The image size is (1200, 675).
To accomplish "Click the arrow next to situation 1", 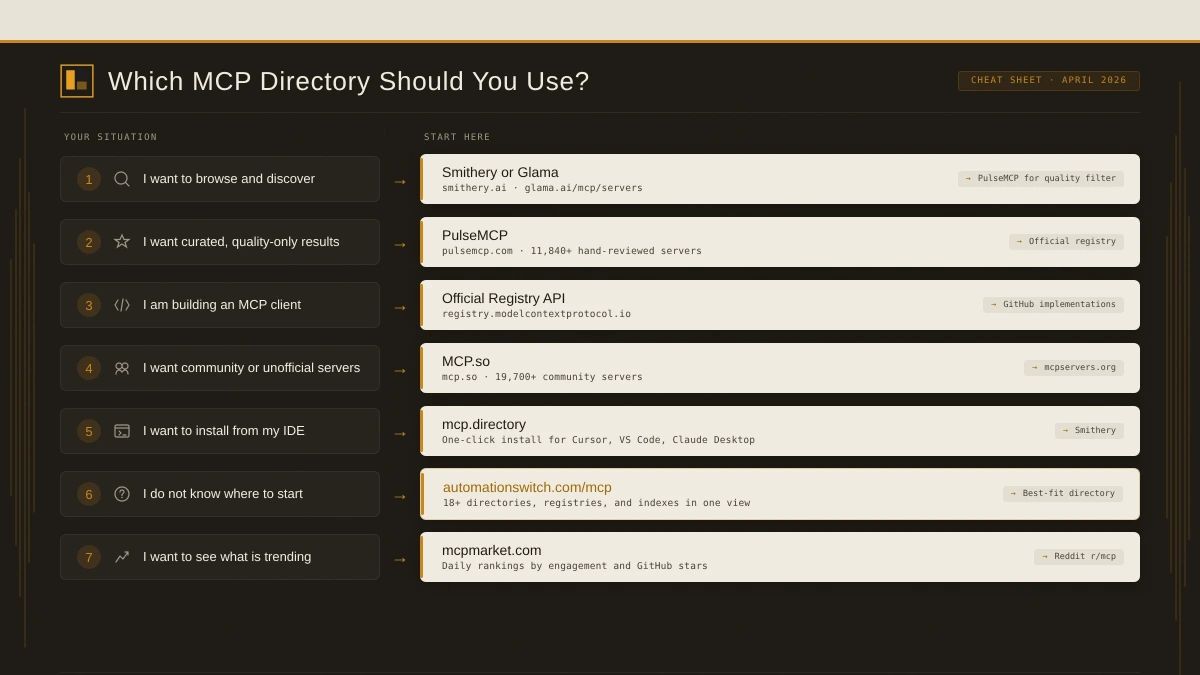I will pos(399,181).
